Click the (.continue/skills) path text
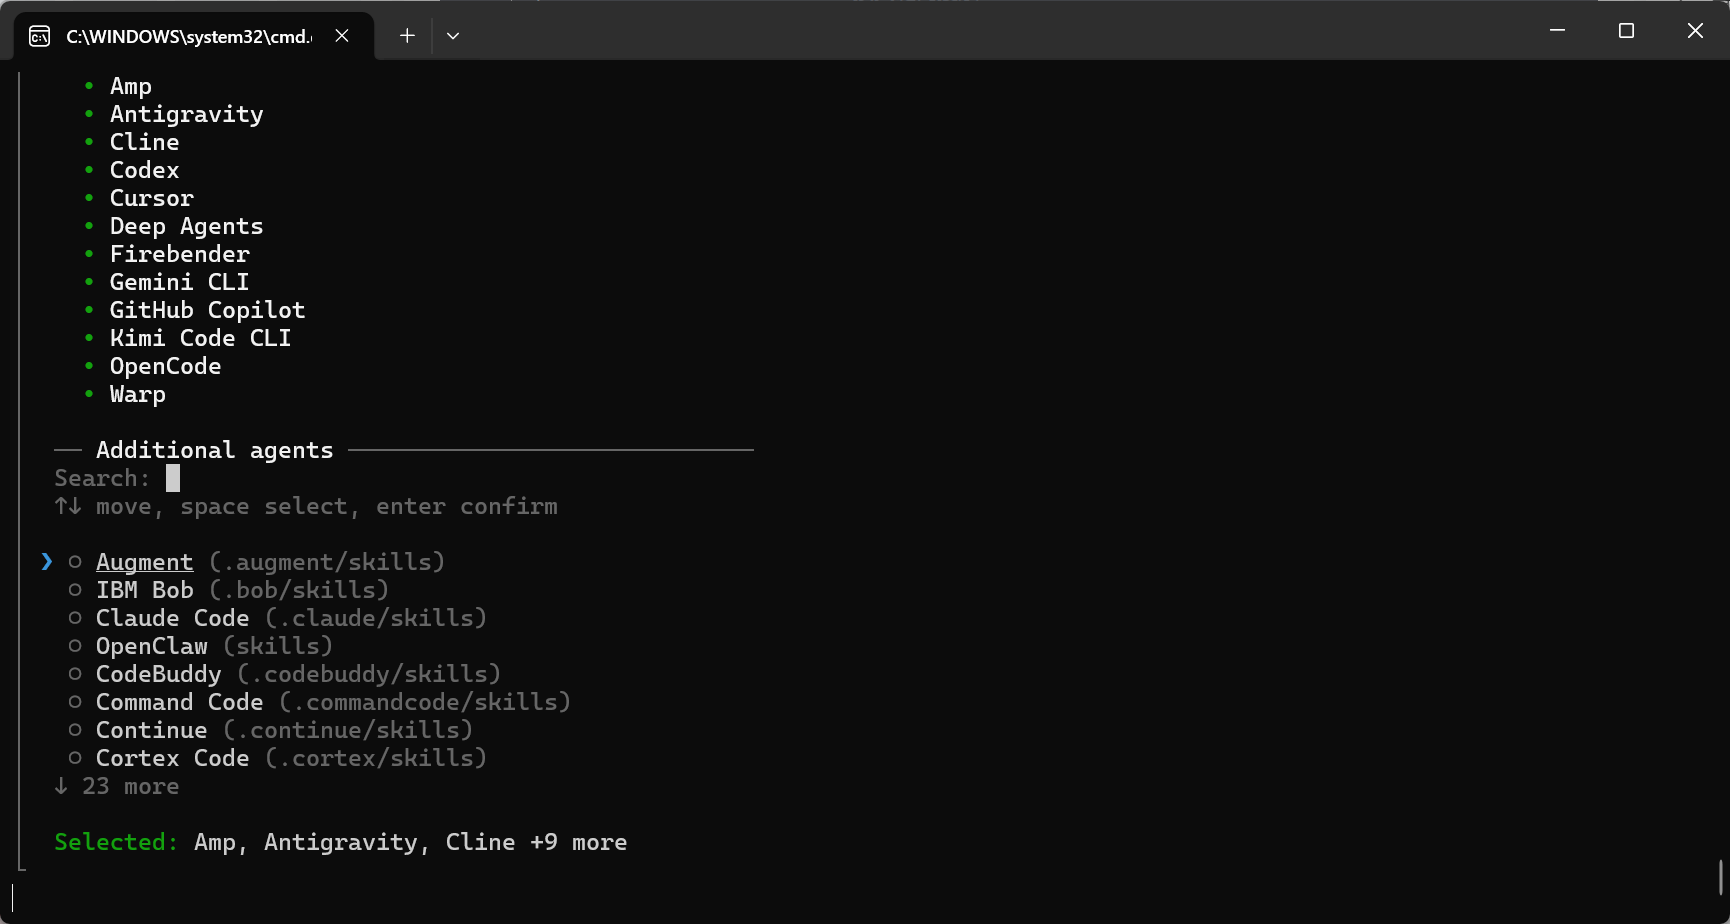1730x924 pixels. (x=348, y=730)
